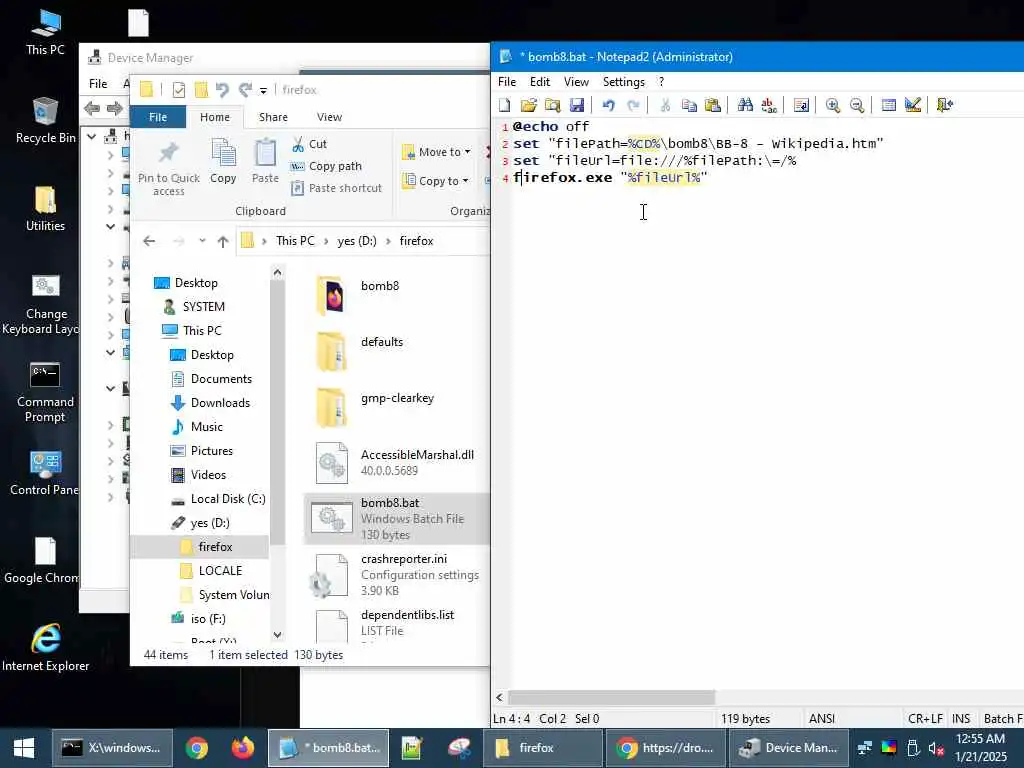This screenshot has height=768, width=1024.
Task: Click Pin to Quick access in ribbon
Action: [168, 168]
